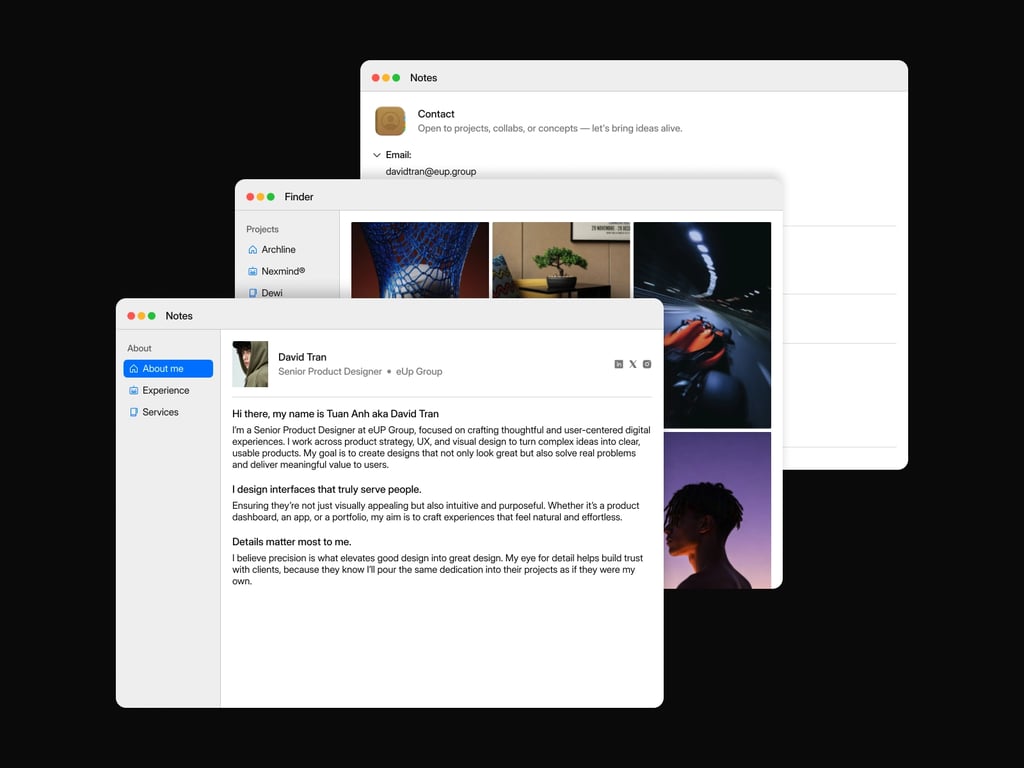
Task: Minimize the back Contact Notes window
Action: (x=386, y=78)
